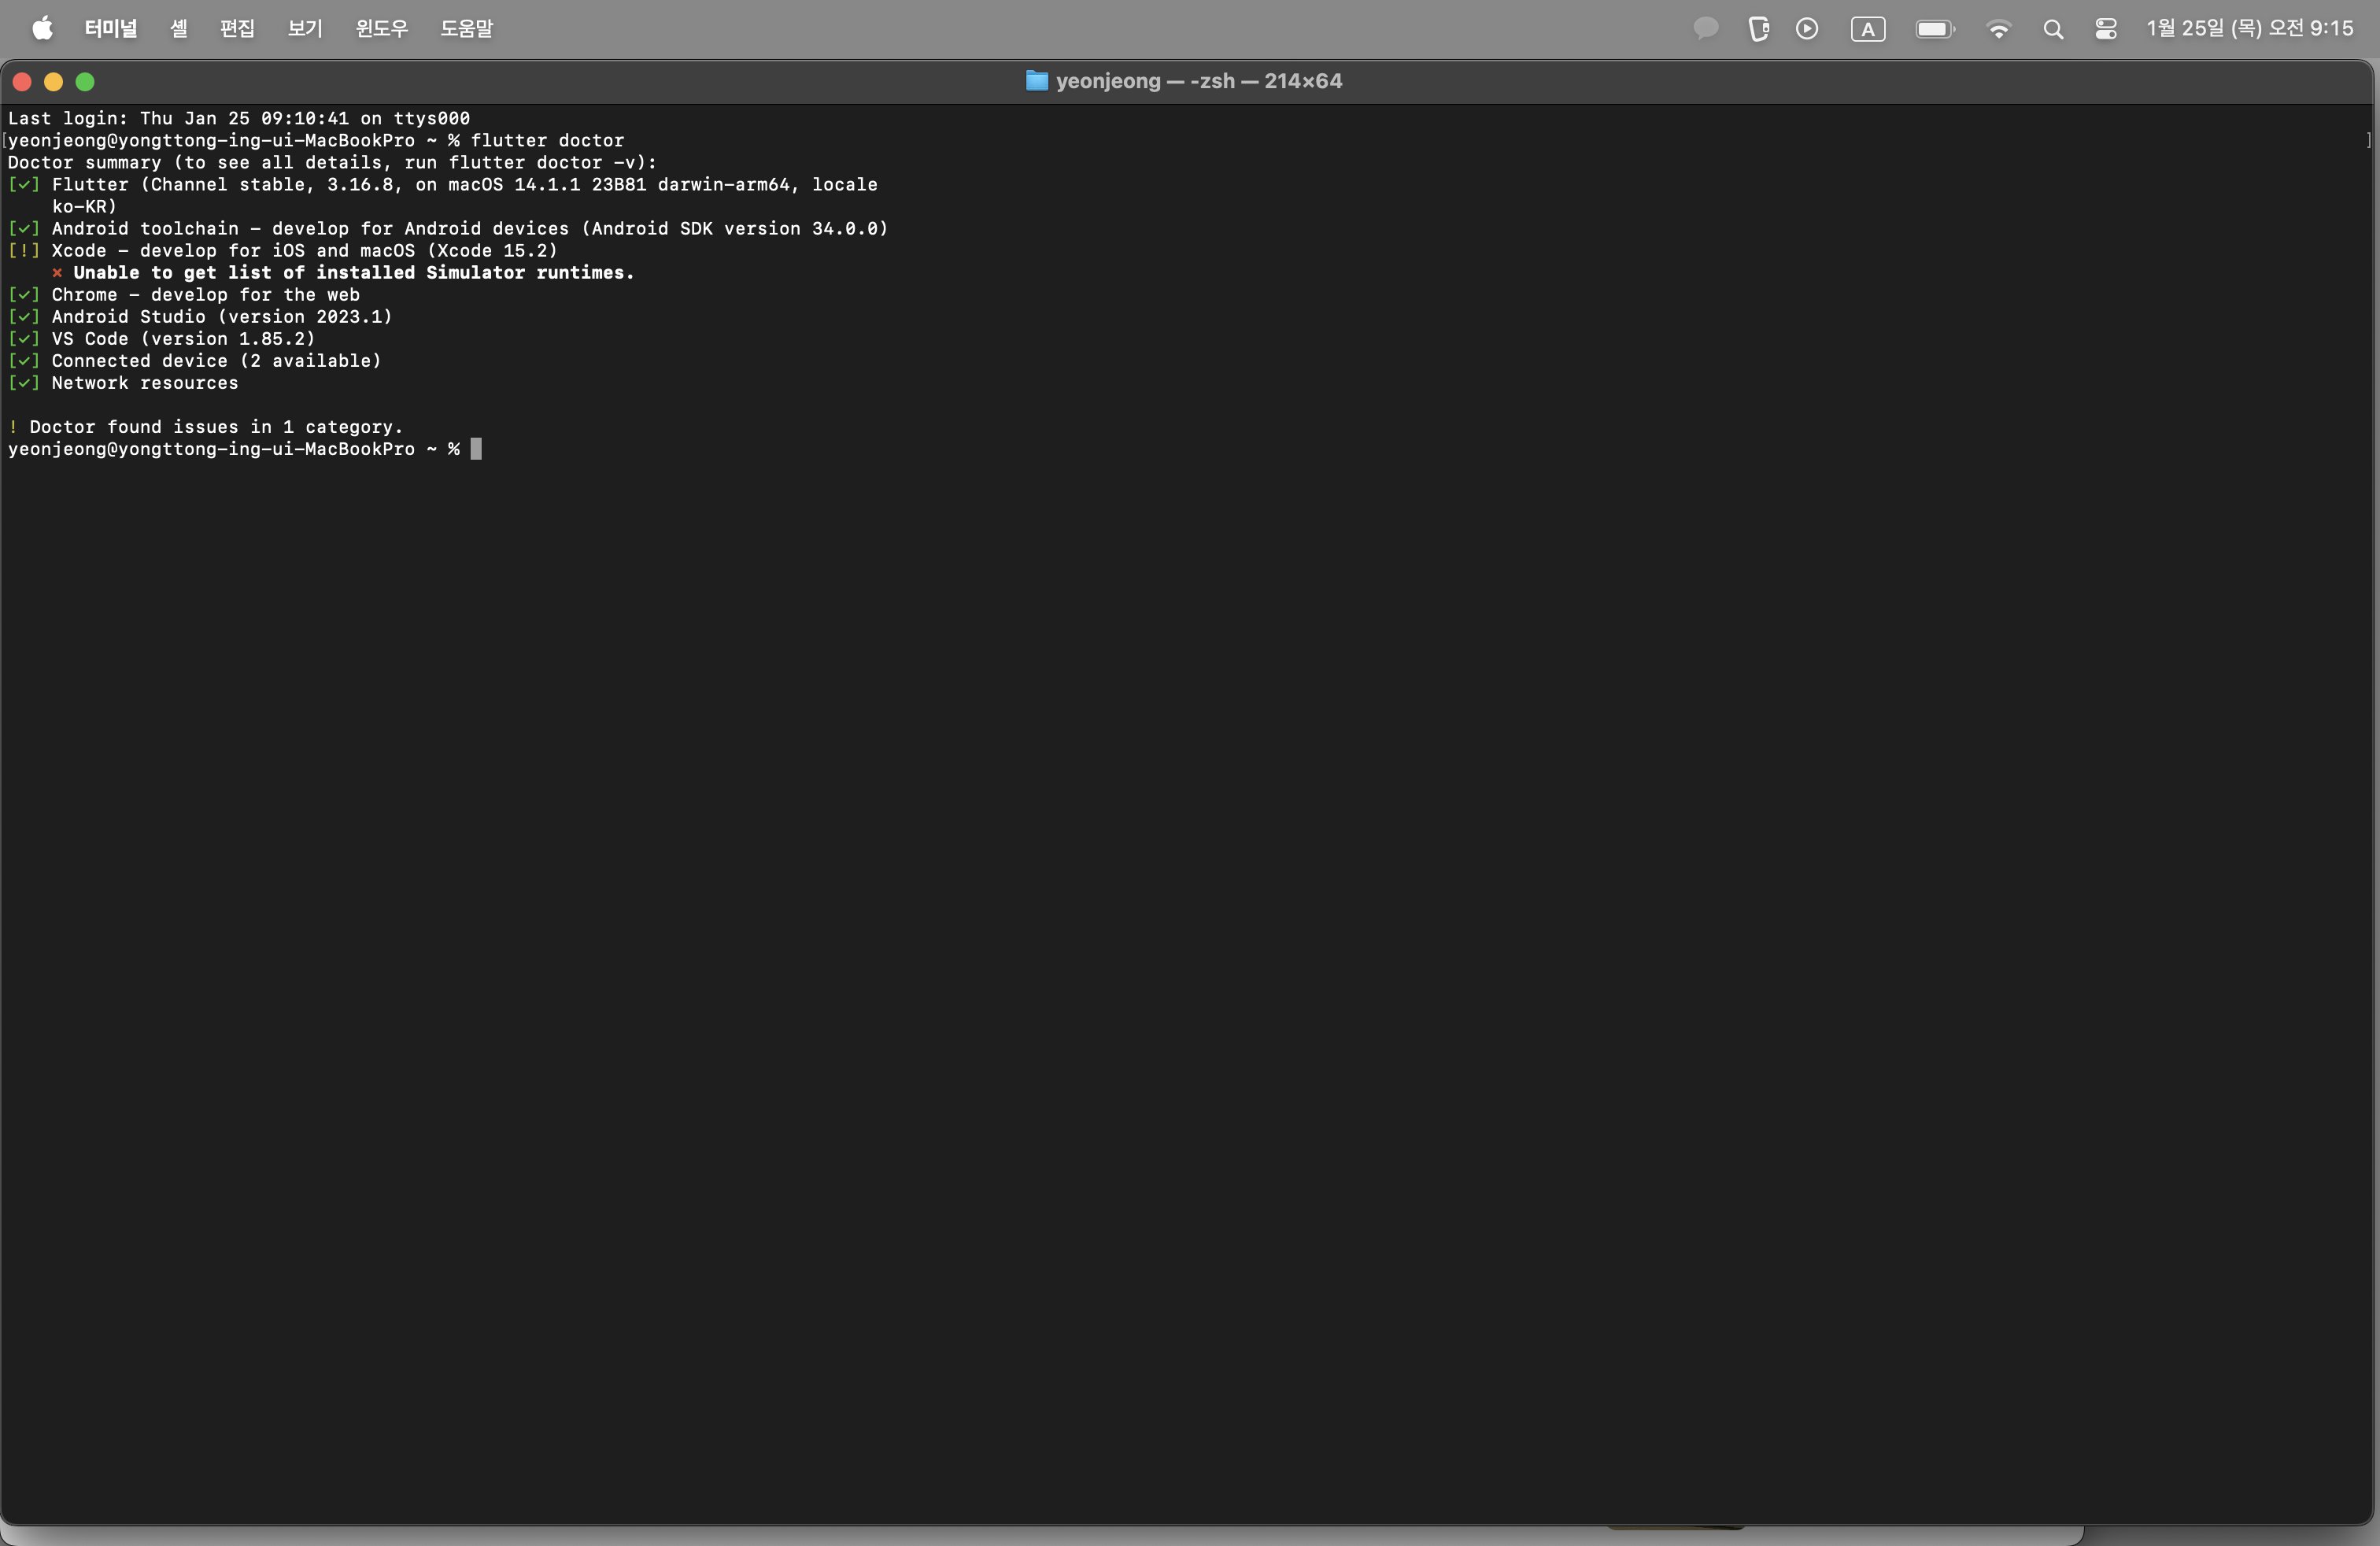Image resolution: width=2380 pixels, height=1546 pixels.
Task: Click the 'Network resources' line
Action: point(145,382)
